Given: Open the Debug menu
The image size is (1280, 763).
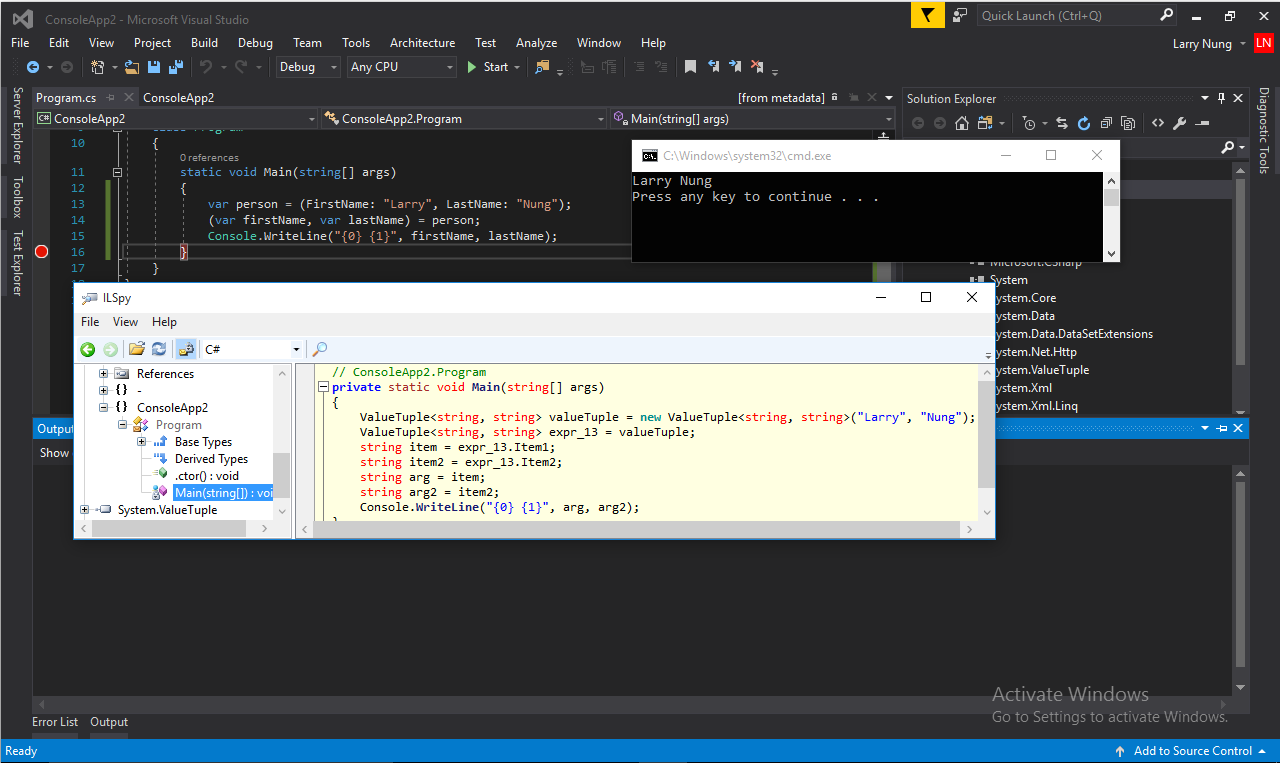Looking at the screenshot, I should click(x=255, y=43).
